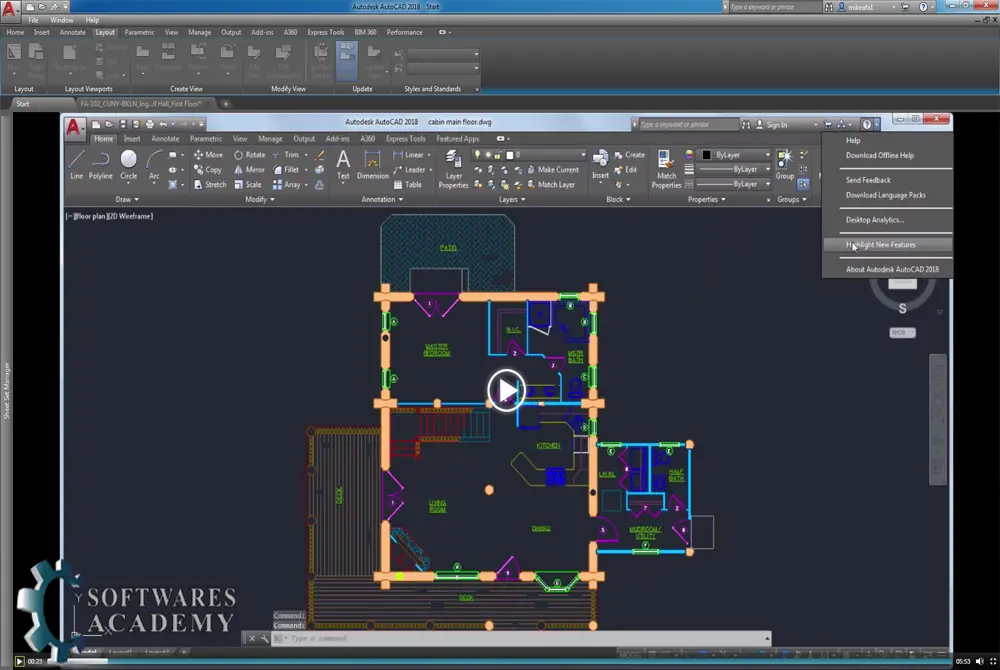Expand the Properties panel
Screen dimensions: 1000x670
coord(707,200)
